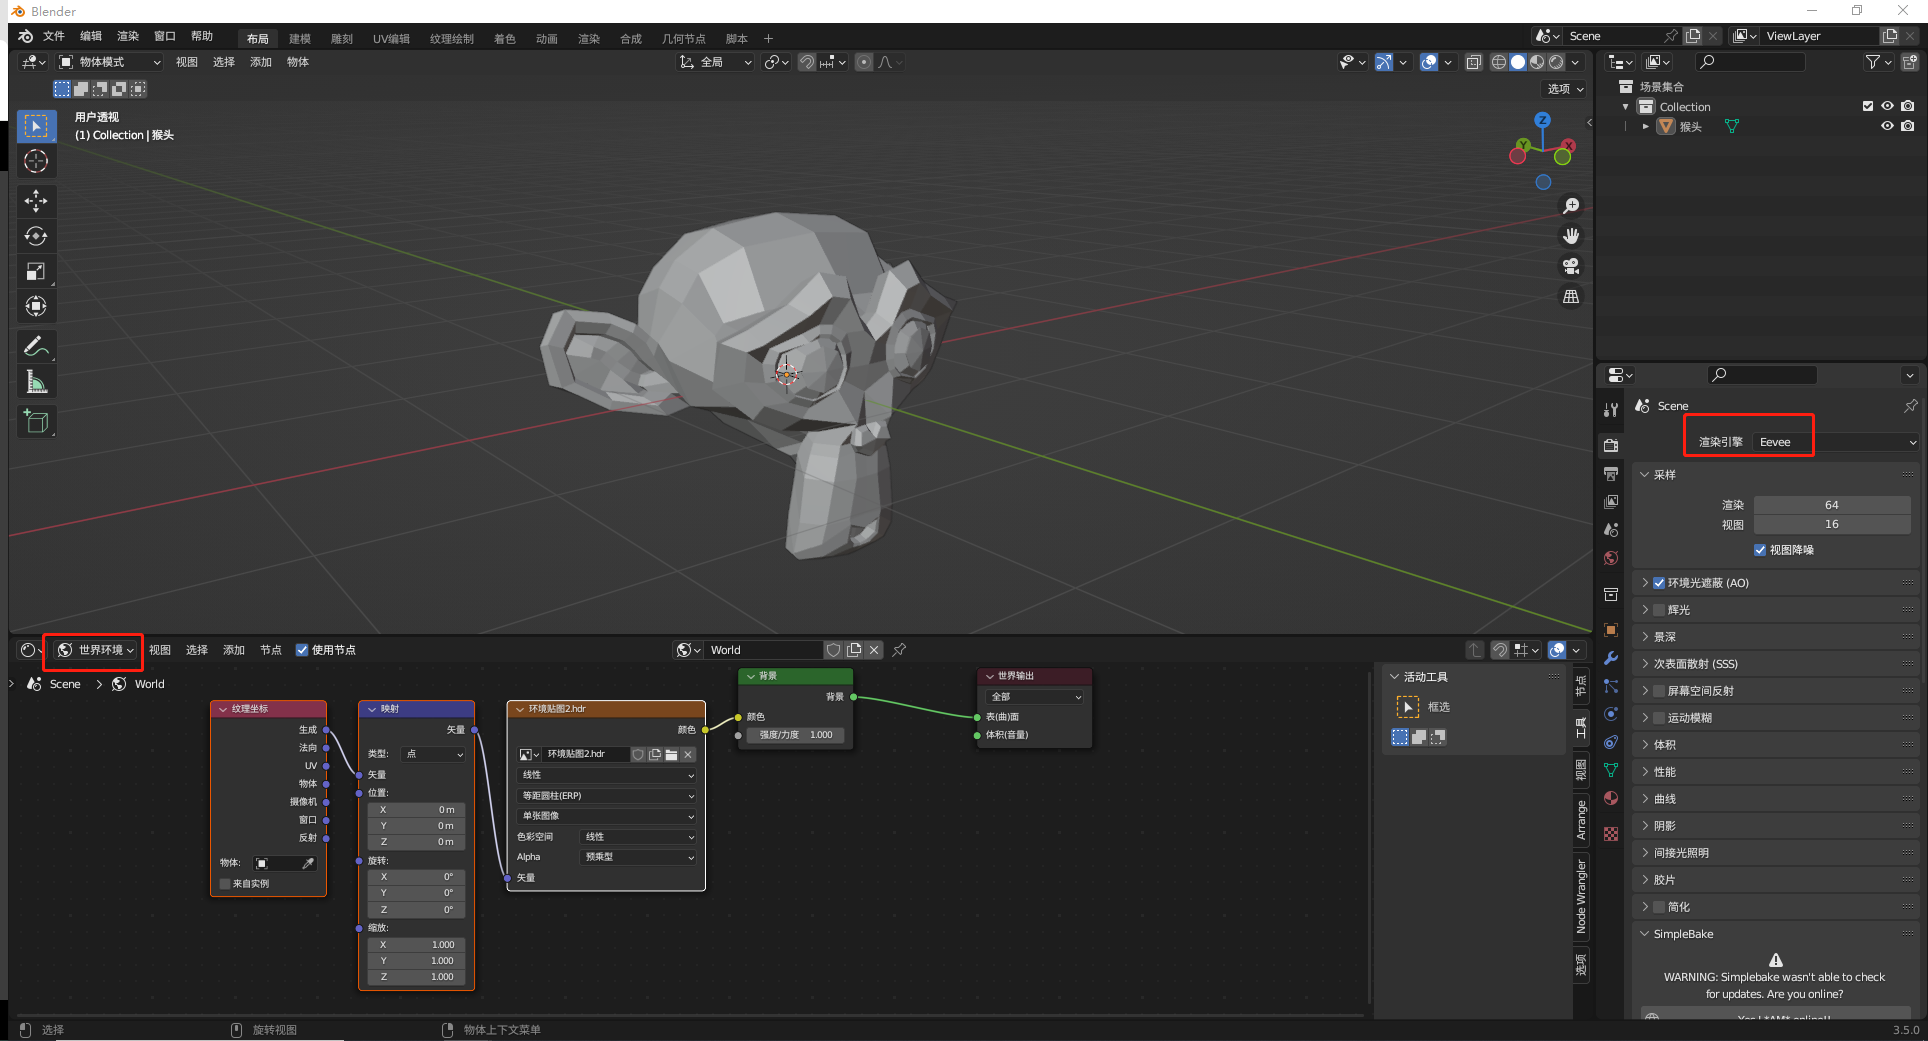
Task: Disable the 视图降噪 checkbox
Action: coord(1760,550)
